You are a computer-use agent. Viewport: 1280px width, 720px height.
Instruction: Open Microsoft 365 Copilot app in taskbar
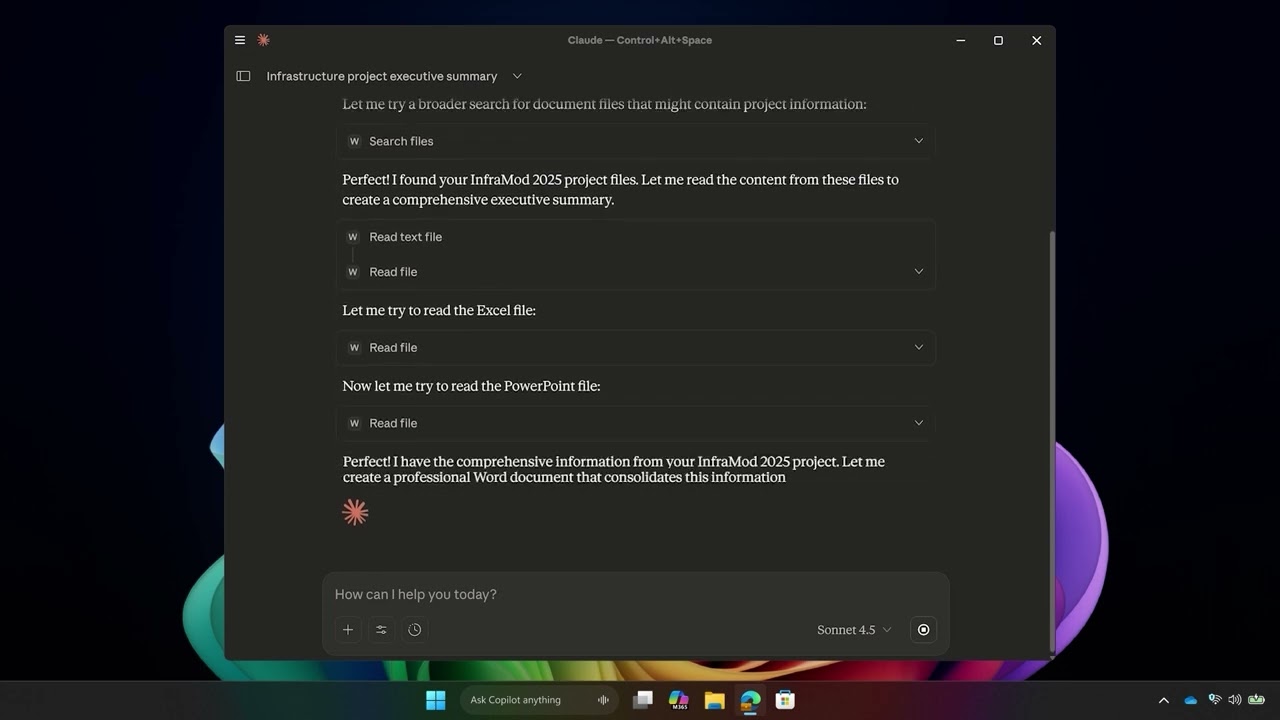679,700
